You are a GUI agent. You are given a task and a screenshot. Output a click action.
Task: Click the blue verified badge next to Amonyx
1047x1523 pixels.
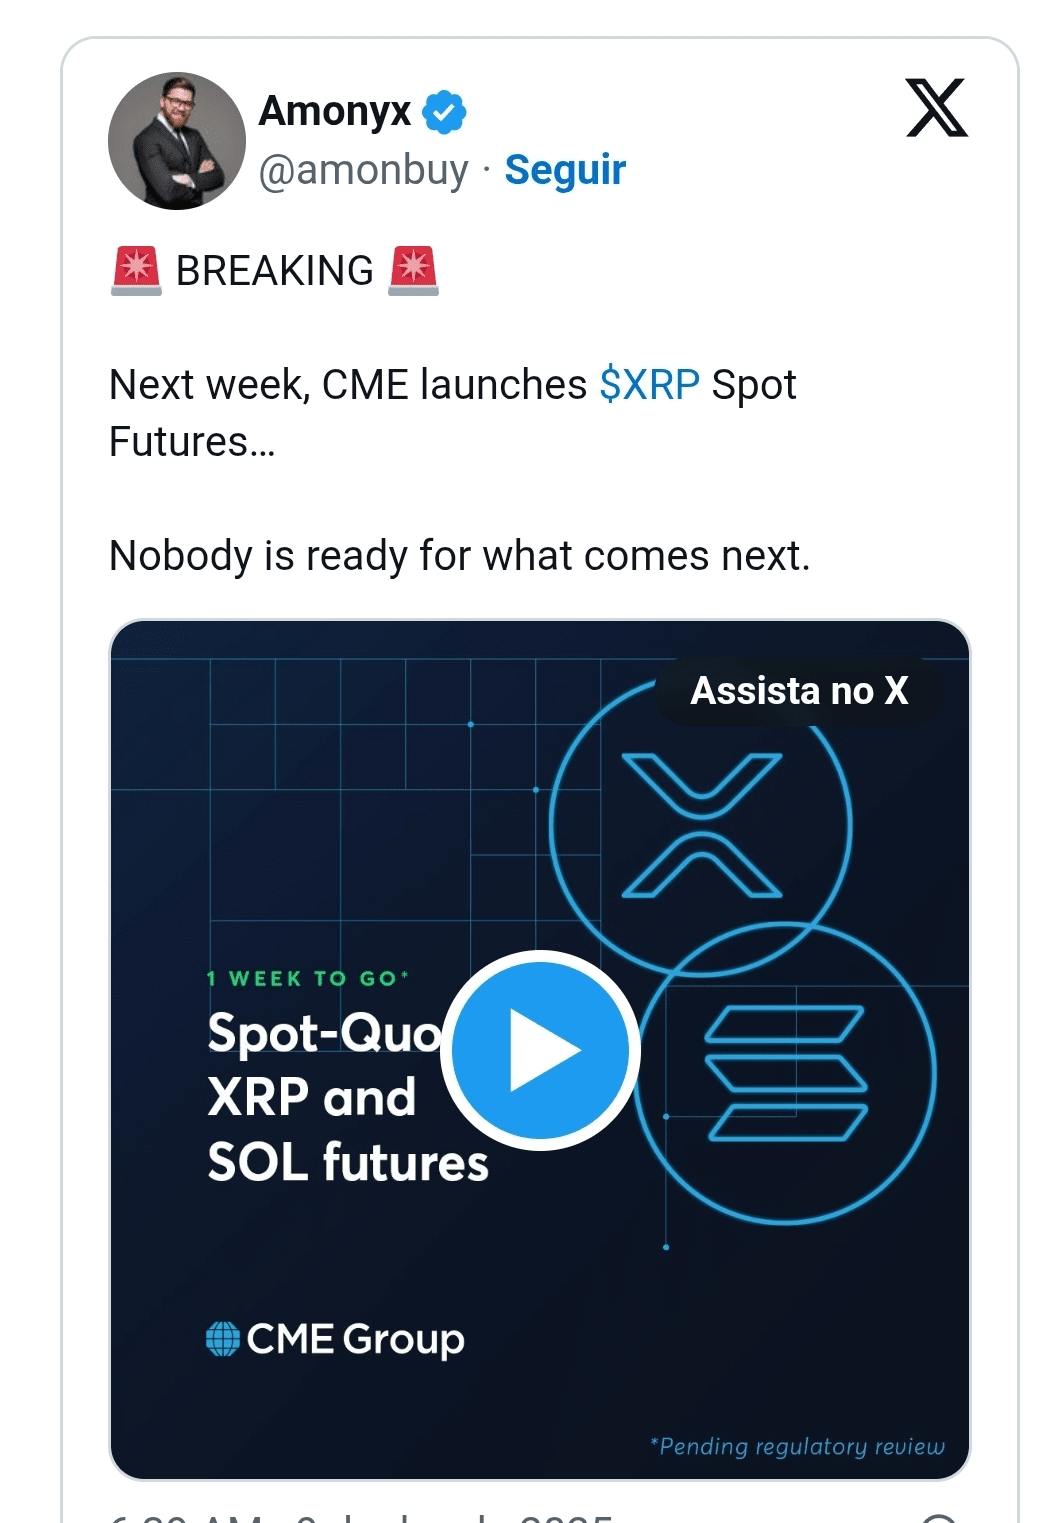tap(444, 111)
